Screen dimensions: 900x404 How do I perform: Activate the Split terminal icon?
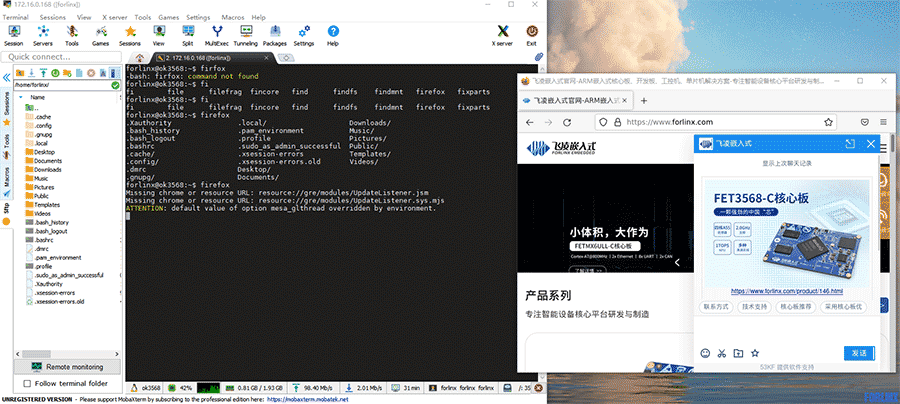click(x=188, y=36)
